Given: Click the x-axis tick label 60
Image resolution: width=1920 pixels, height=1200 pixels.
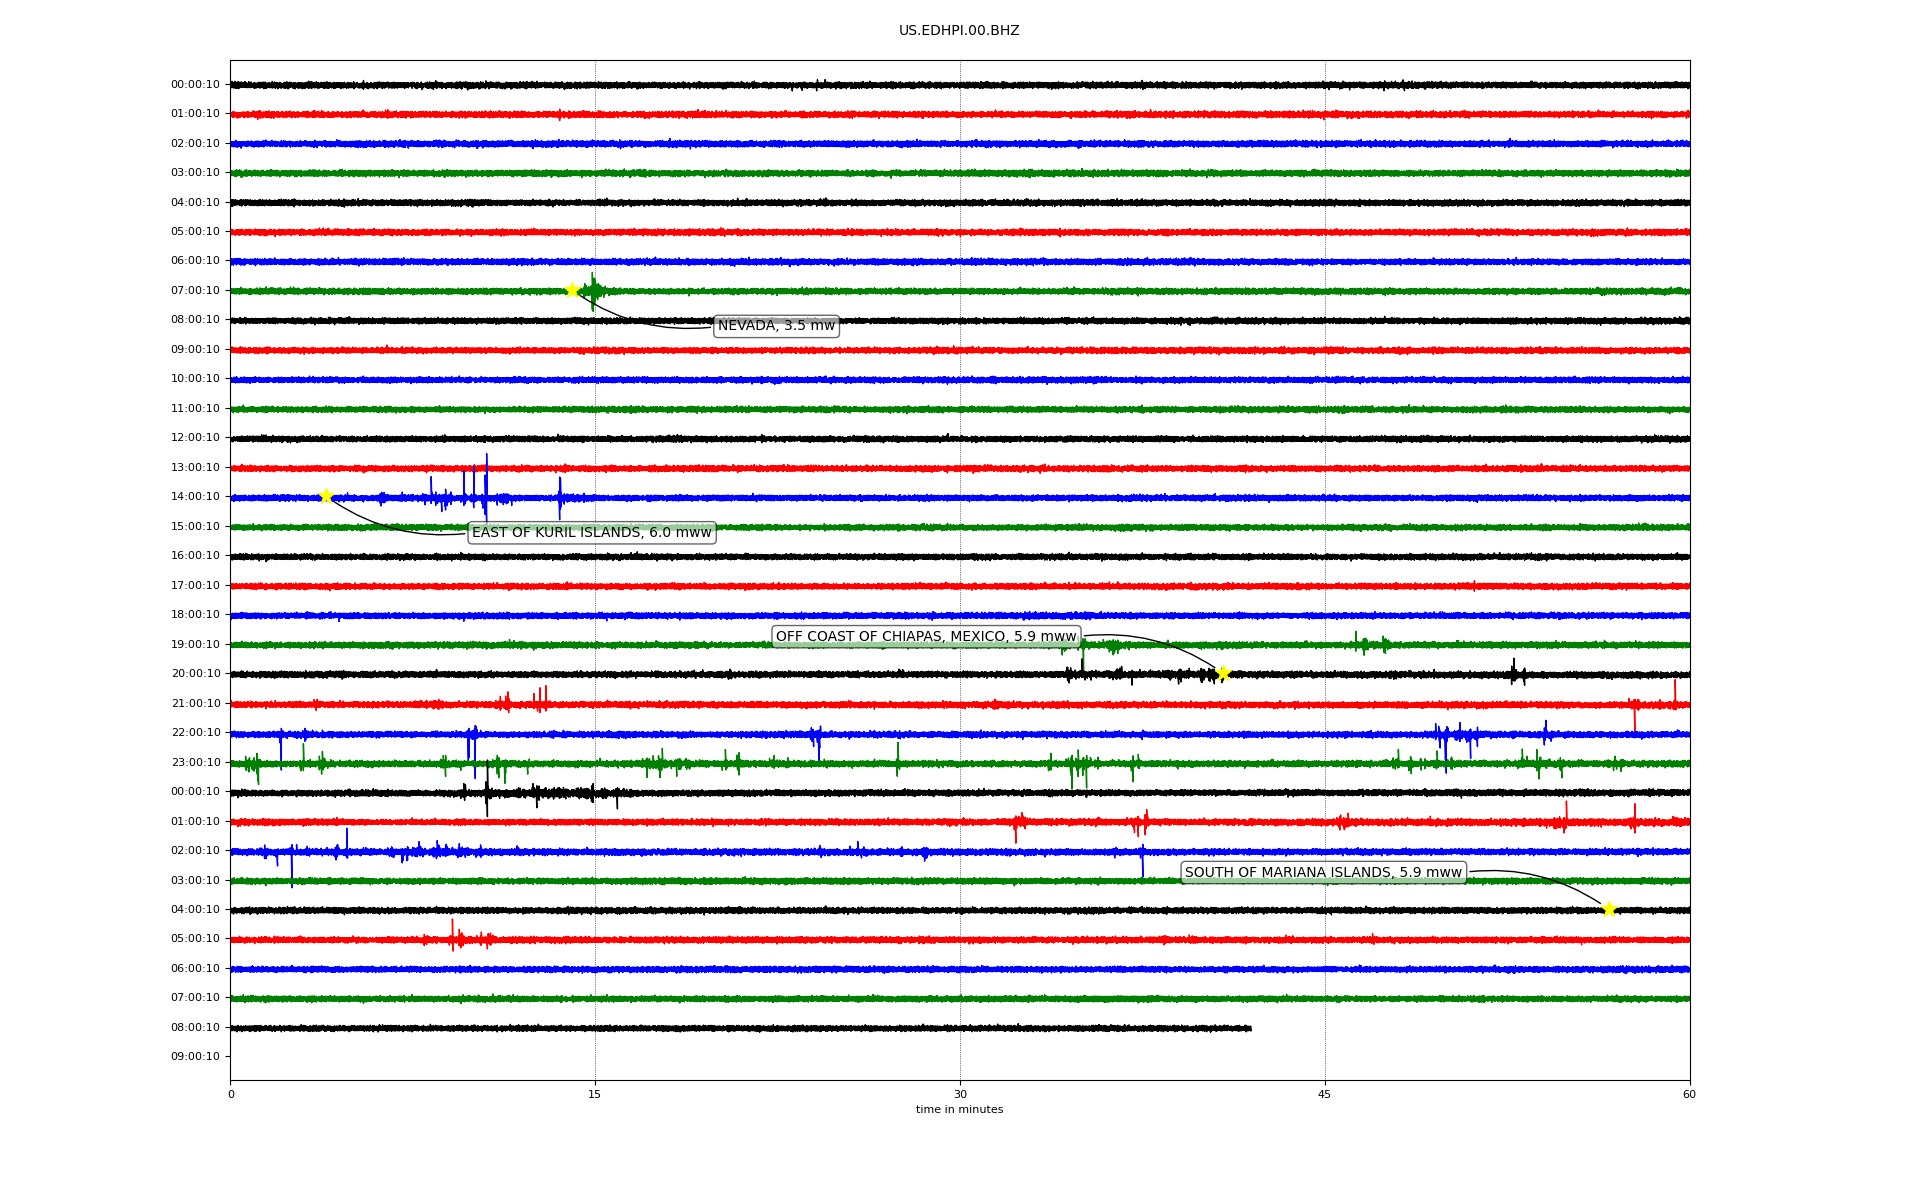Looking at the screenshot, I should [1689, 1094].
